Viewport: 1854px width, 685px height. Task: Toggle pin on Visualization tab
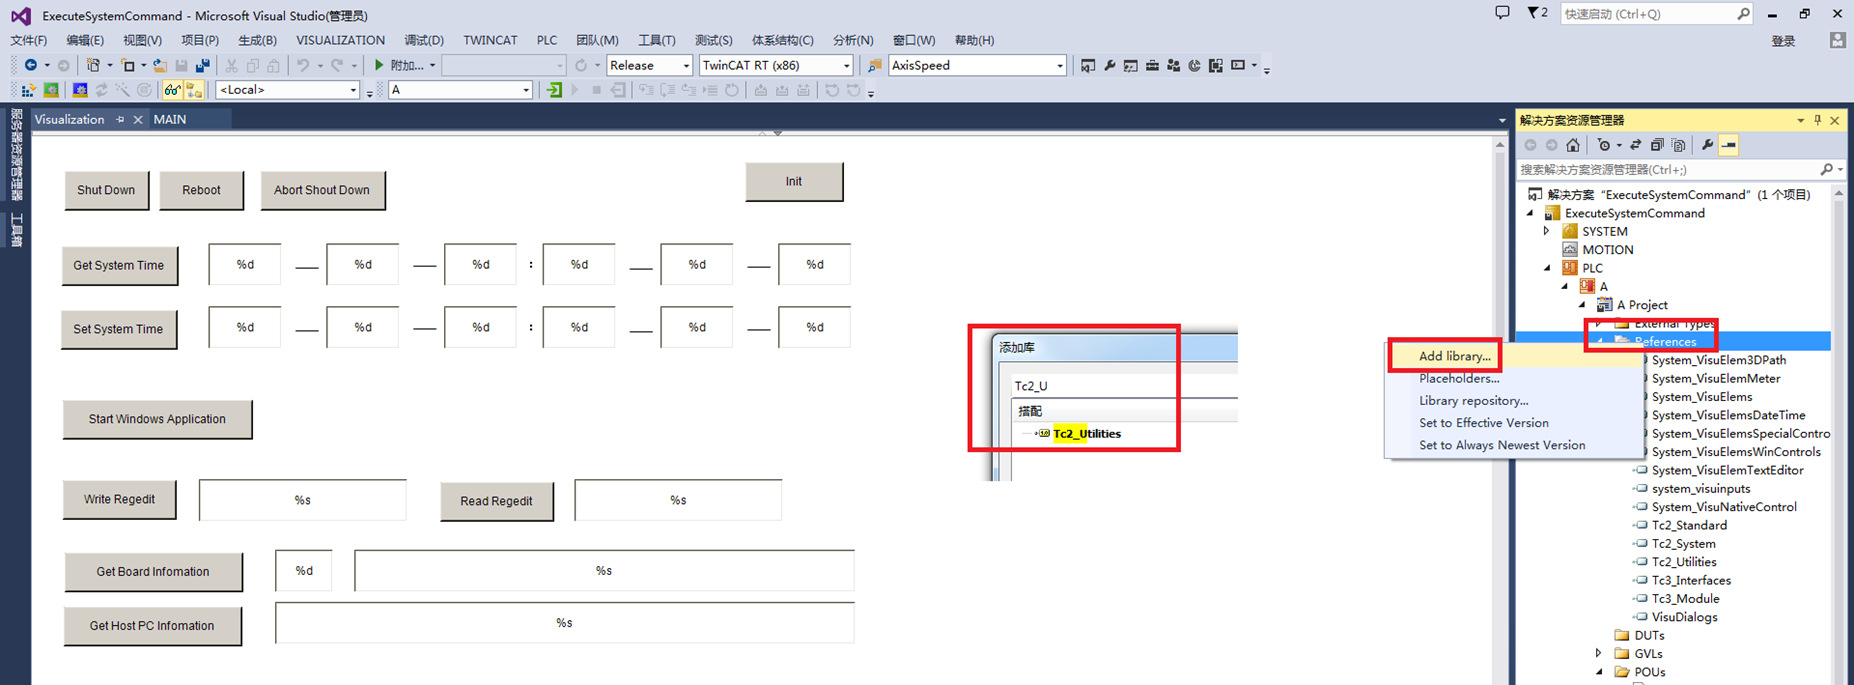coord(120,119)
